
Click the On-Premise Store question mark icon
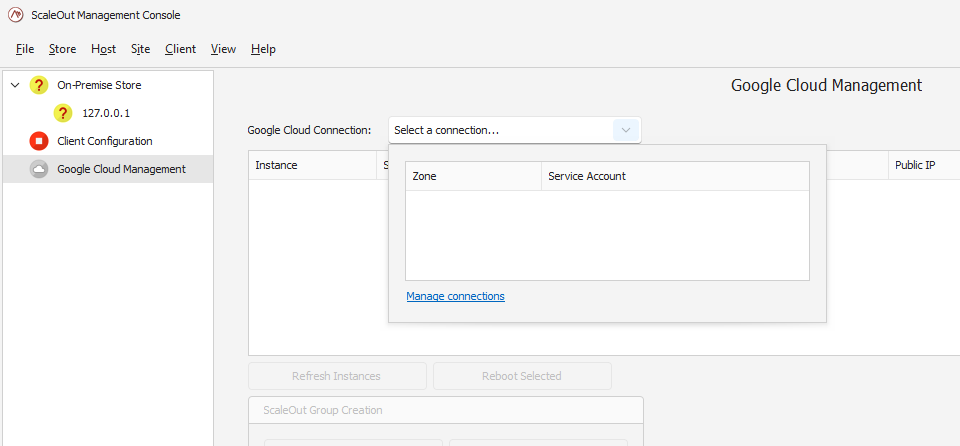39,85
